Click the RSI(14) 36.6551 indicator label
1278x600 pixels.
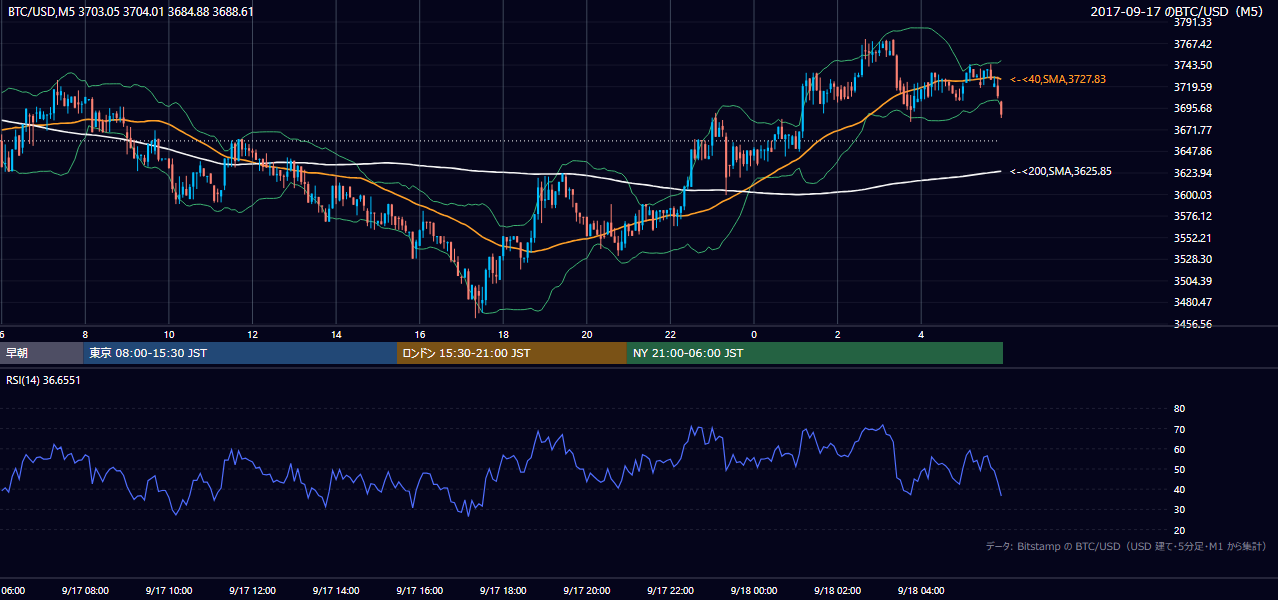(44, 380)
